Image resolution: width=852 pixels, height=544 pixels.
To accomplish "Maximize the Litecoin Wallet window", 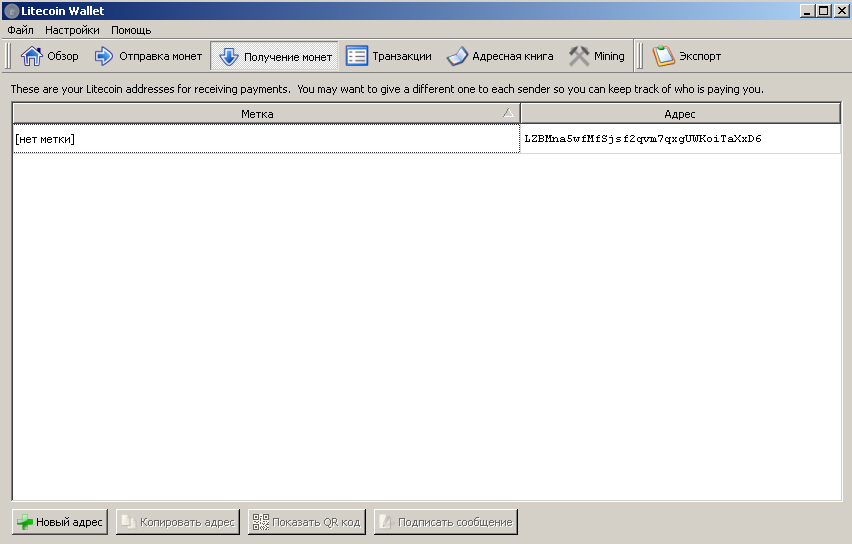I will click(824, 11).
